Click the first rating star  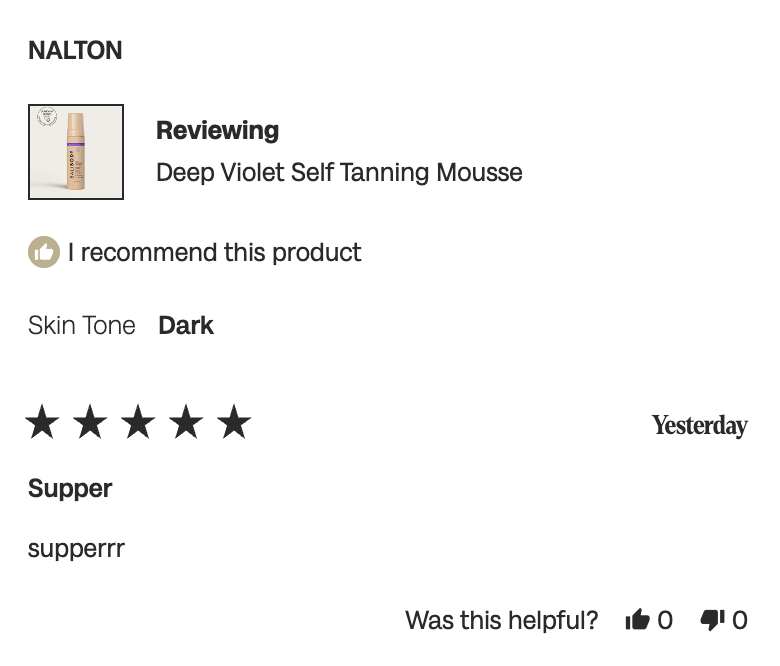42,423
